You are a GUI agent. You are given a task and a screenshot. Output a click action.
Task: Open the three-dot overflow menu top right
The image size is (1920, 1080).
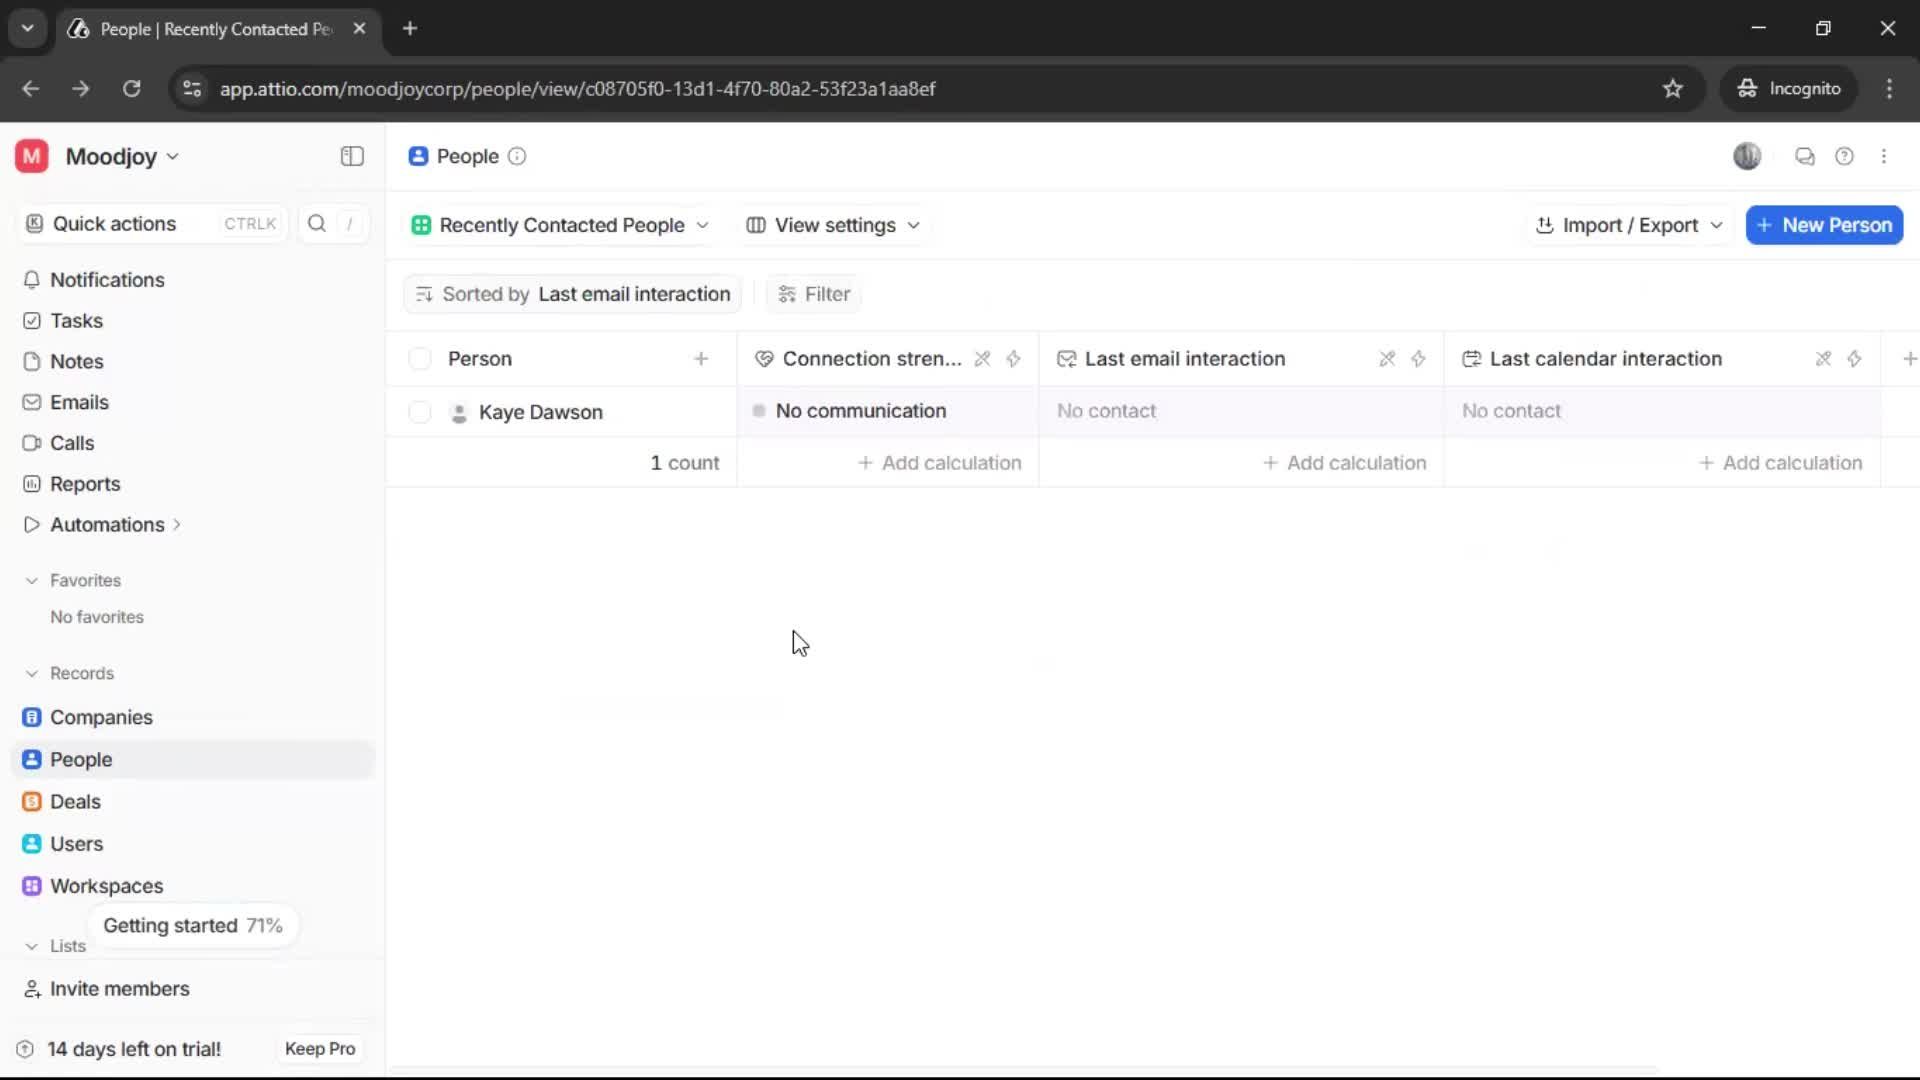pos(1885,156)
